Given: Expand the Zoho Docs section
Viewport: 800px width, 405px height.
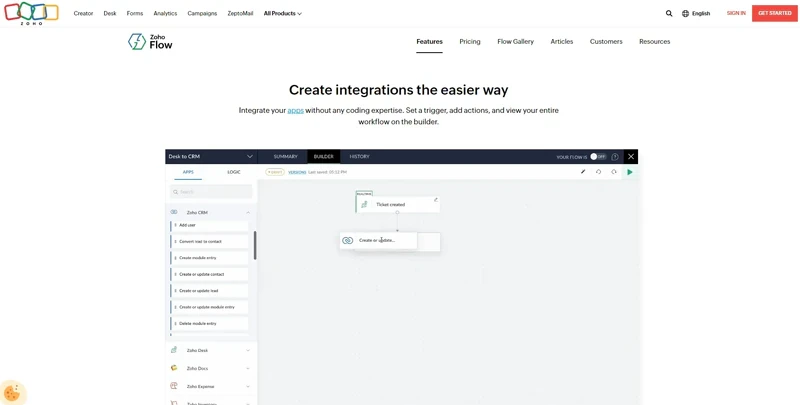Looking at the screenshot, I should click(x=248, y=368).
